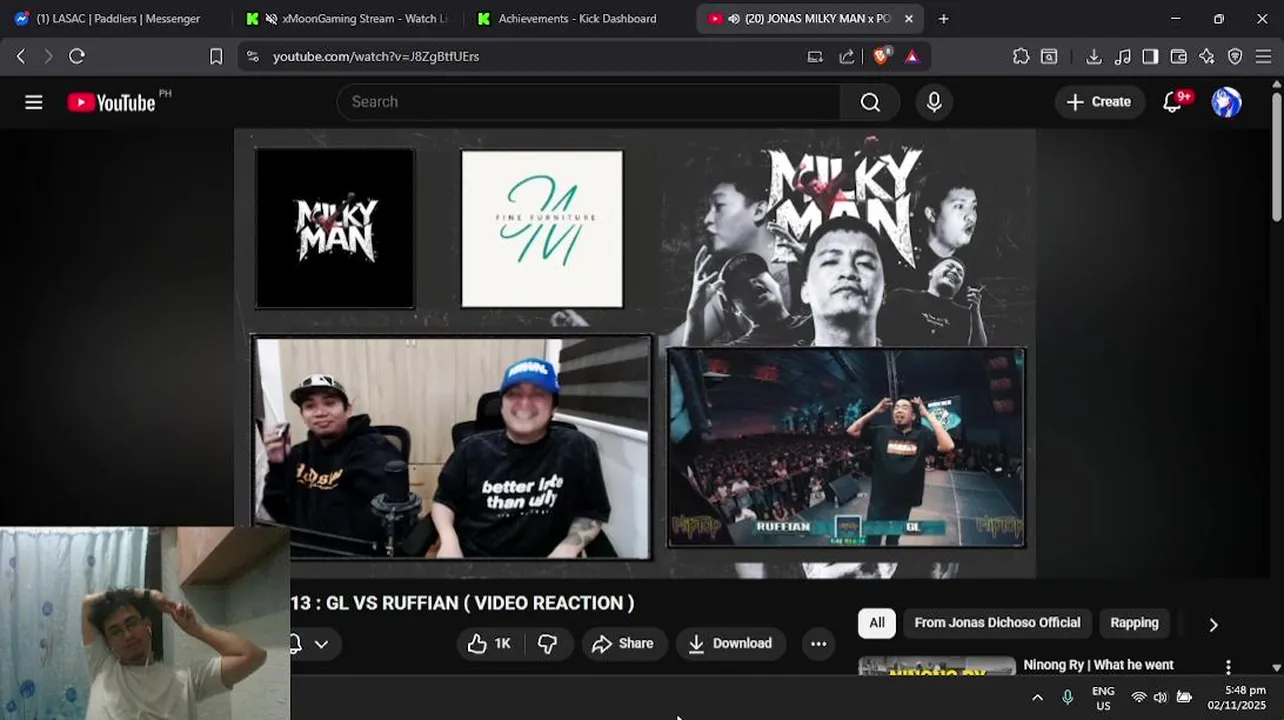Open the Create button

click(1099, 102)
